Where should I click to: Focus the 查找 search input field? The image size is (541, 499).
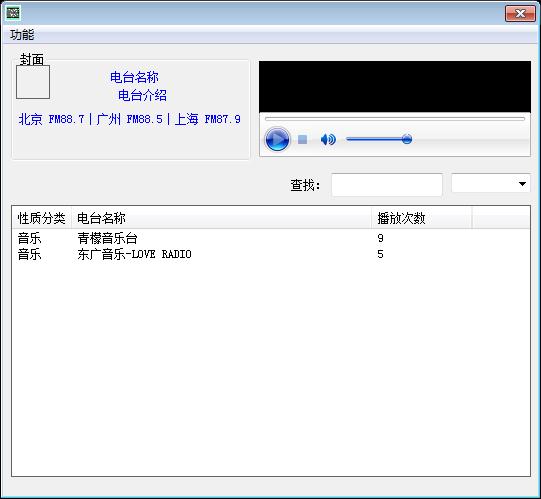(x=387, y=185)
